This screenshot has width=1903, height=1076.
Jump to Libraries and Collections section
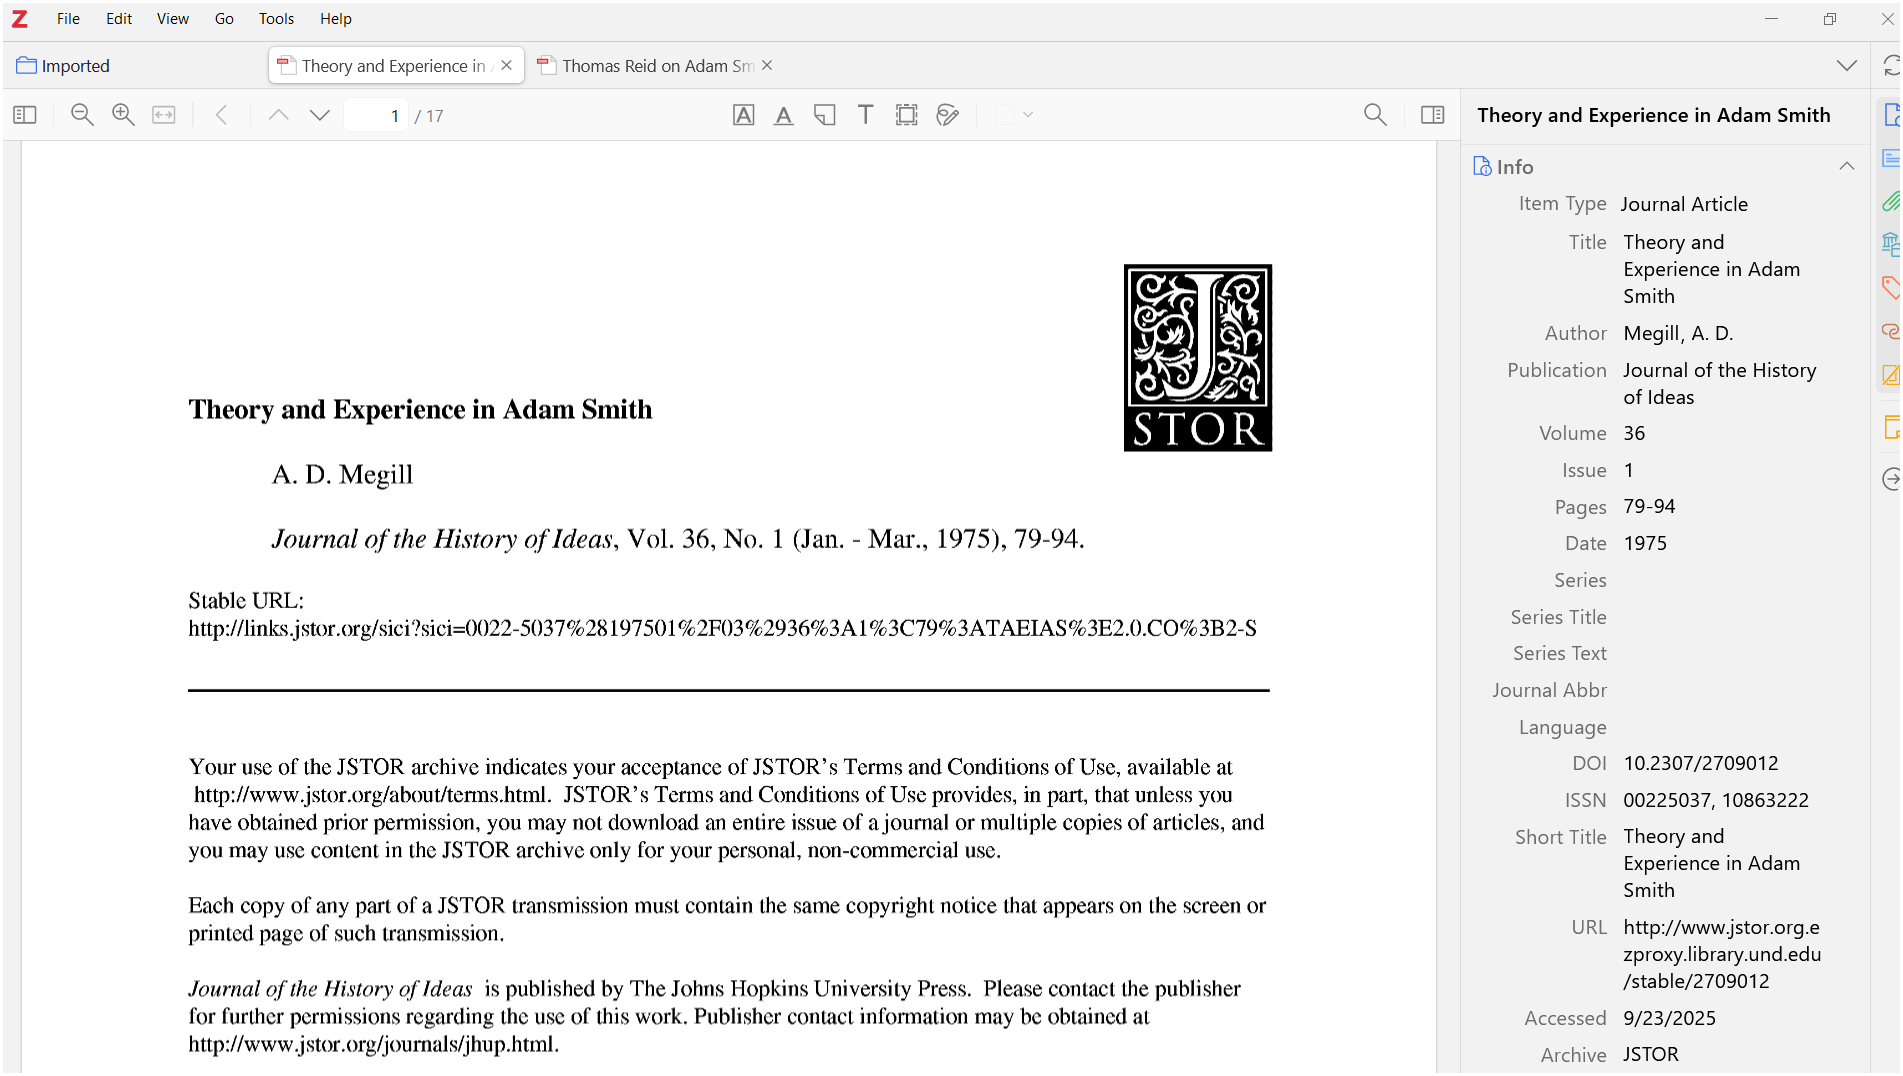(1891, 244)
